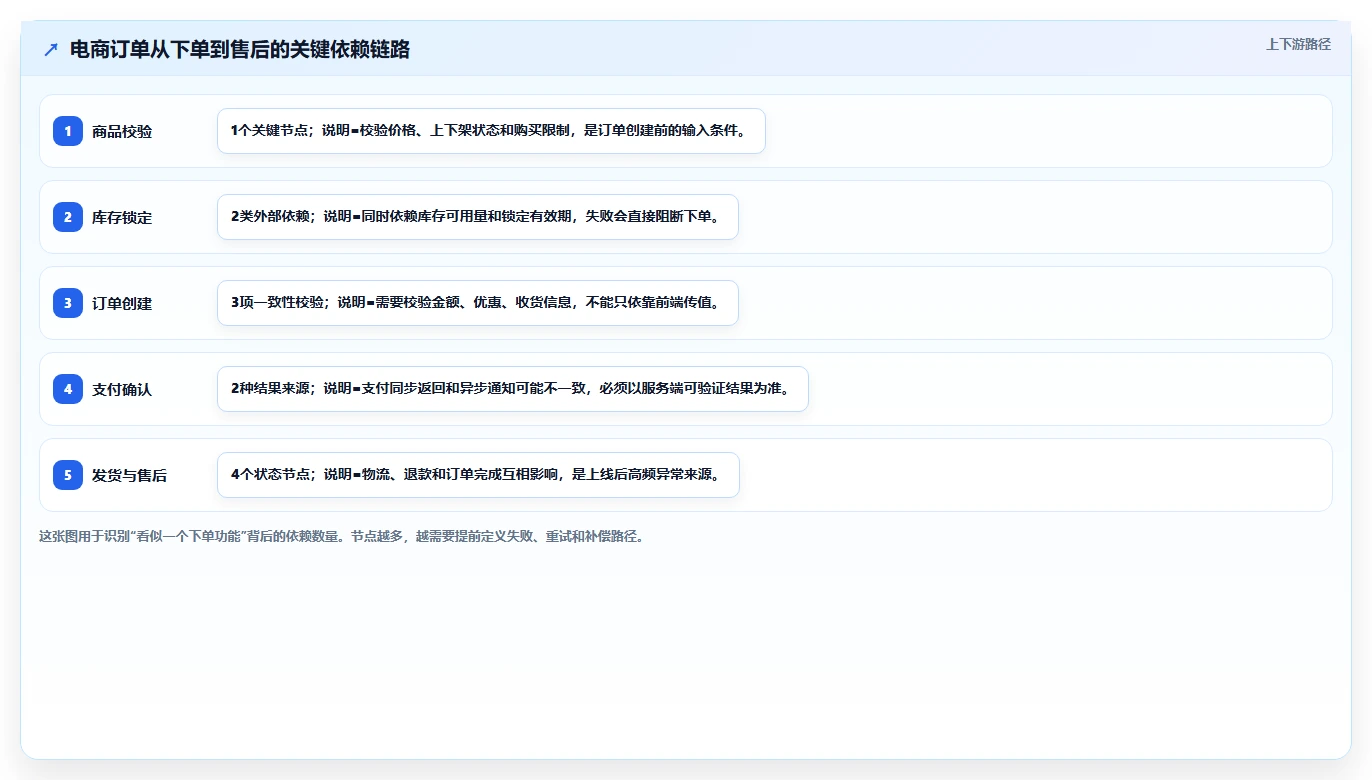Image resolution: width=1372 pixels, height=780 pixels.
Task: Click the description box starting 1个关键节点
Action: (491, 131)
